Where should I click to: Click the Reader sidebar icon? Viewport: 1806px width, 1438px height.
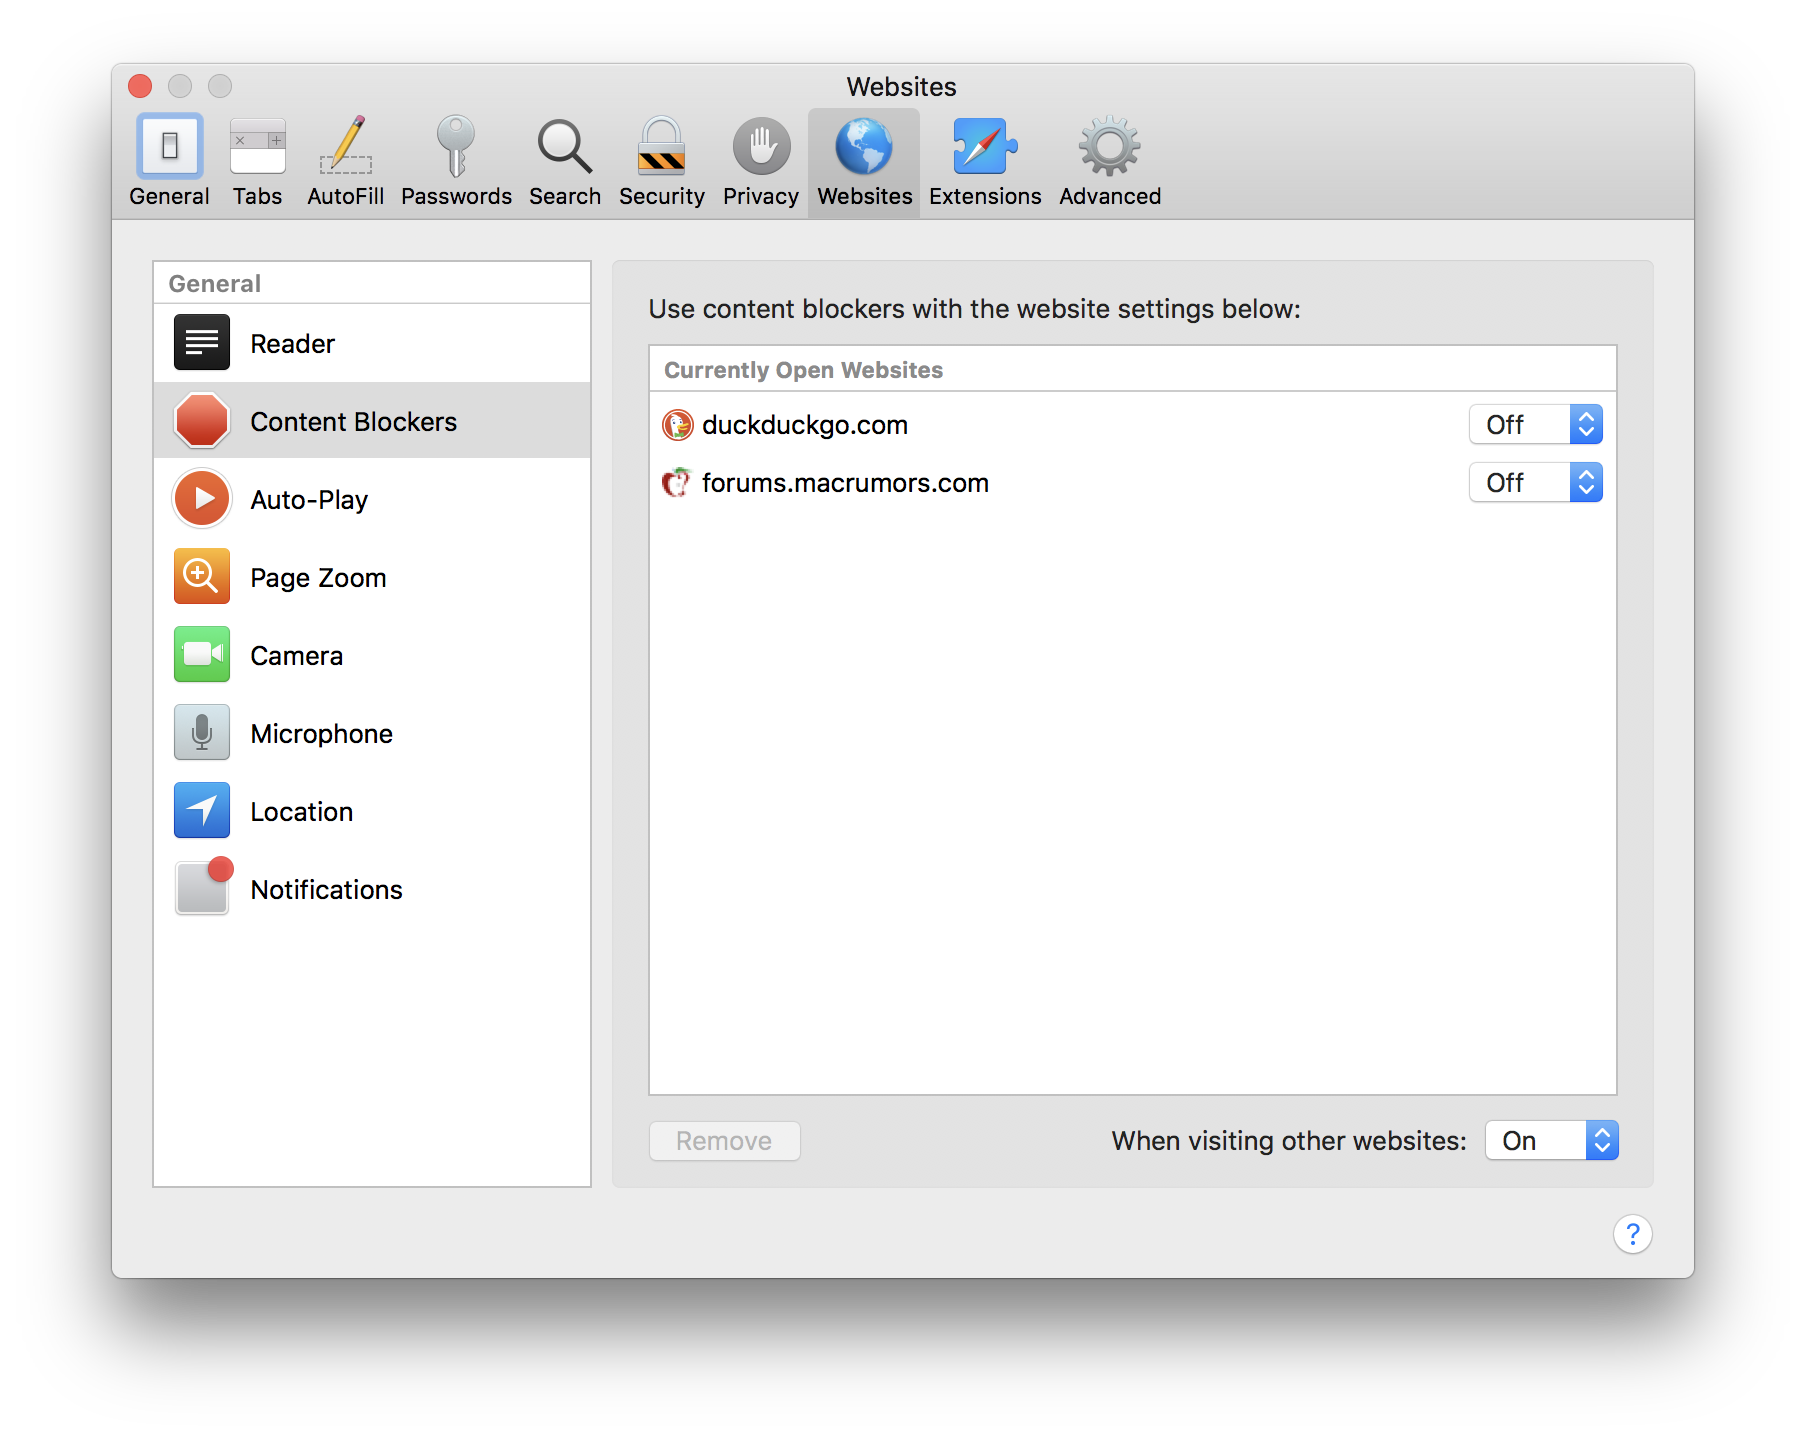coord(202,343)
